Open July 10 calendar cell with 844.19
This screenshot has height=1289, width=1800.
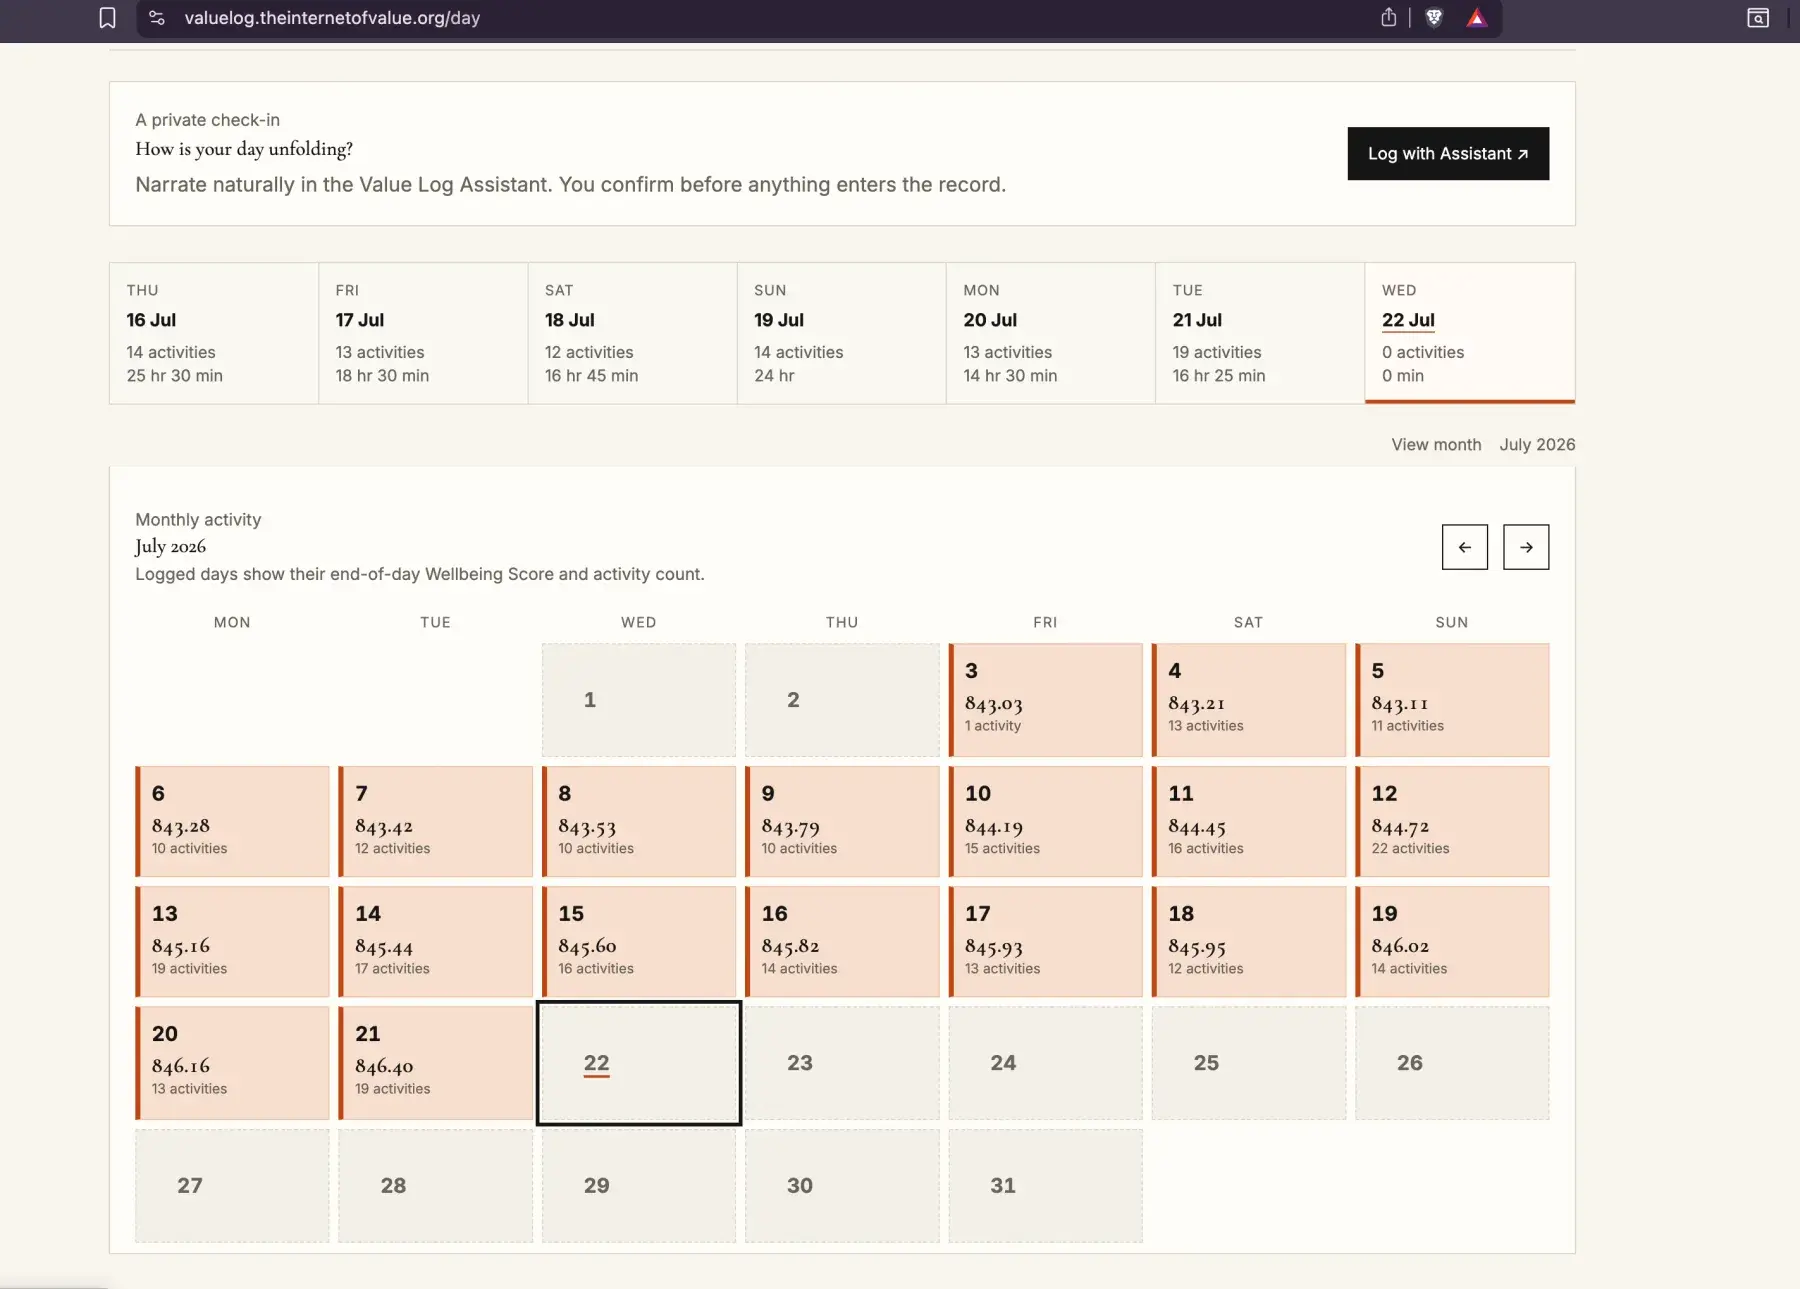pos(1045,822)
